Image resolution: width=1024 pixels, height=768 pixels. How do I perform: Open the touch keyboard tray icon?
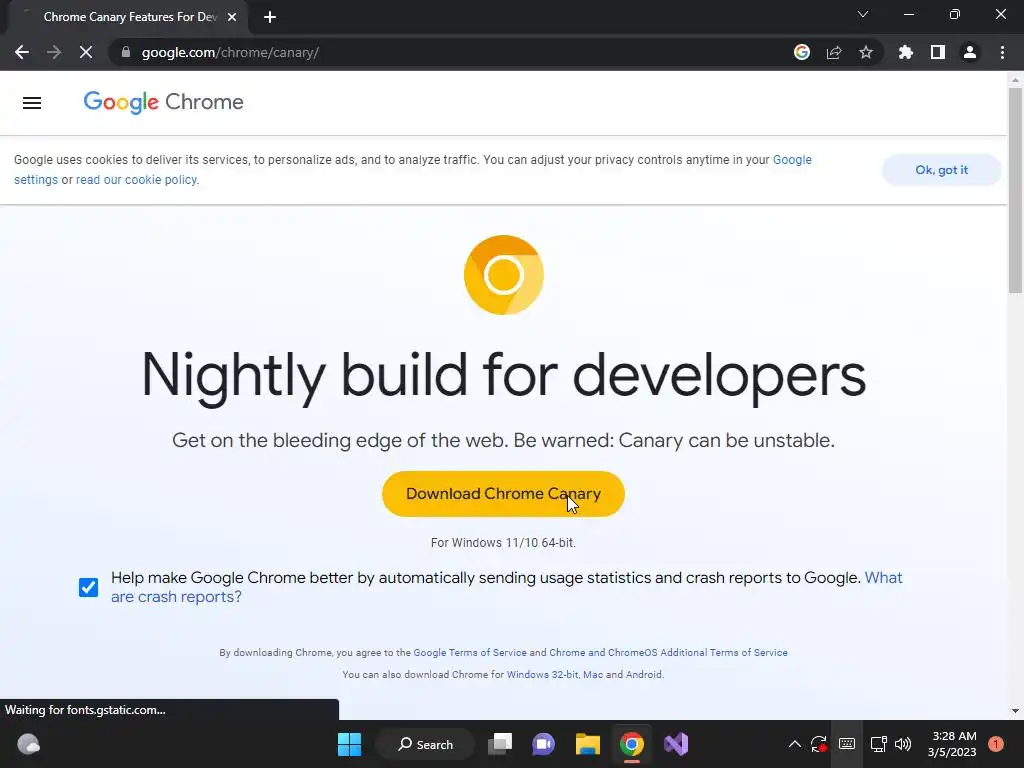click(x=847, y=744)
